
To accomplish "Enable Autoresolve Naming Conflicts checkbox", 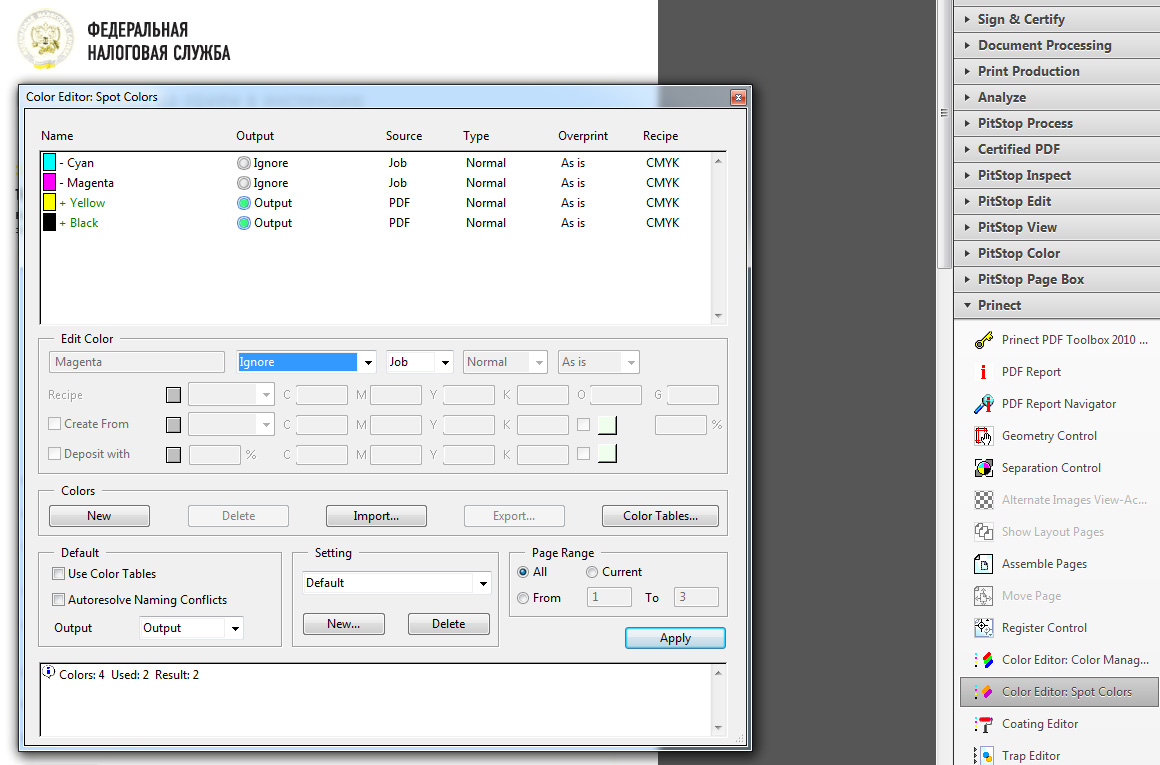I will pos(58,599).
